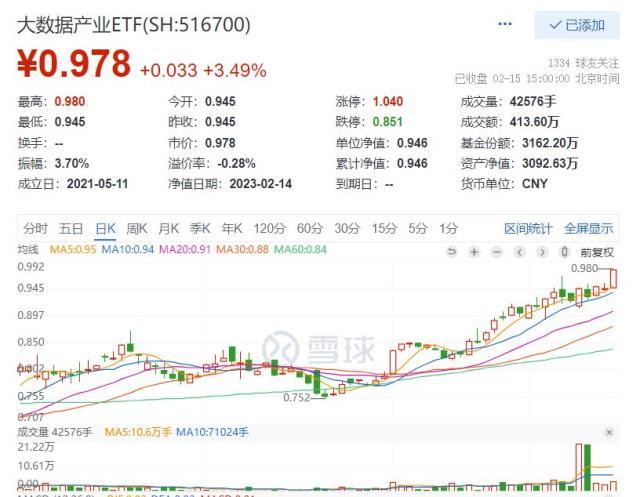This screenshot has height=497, width=640.
Task: Switch to the 15分 interval tab
Action: coord(384,229)
